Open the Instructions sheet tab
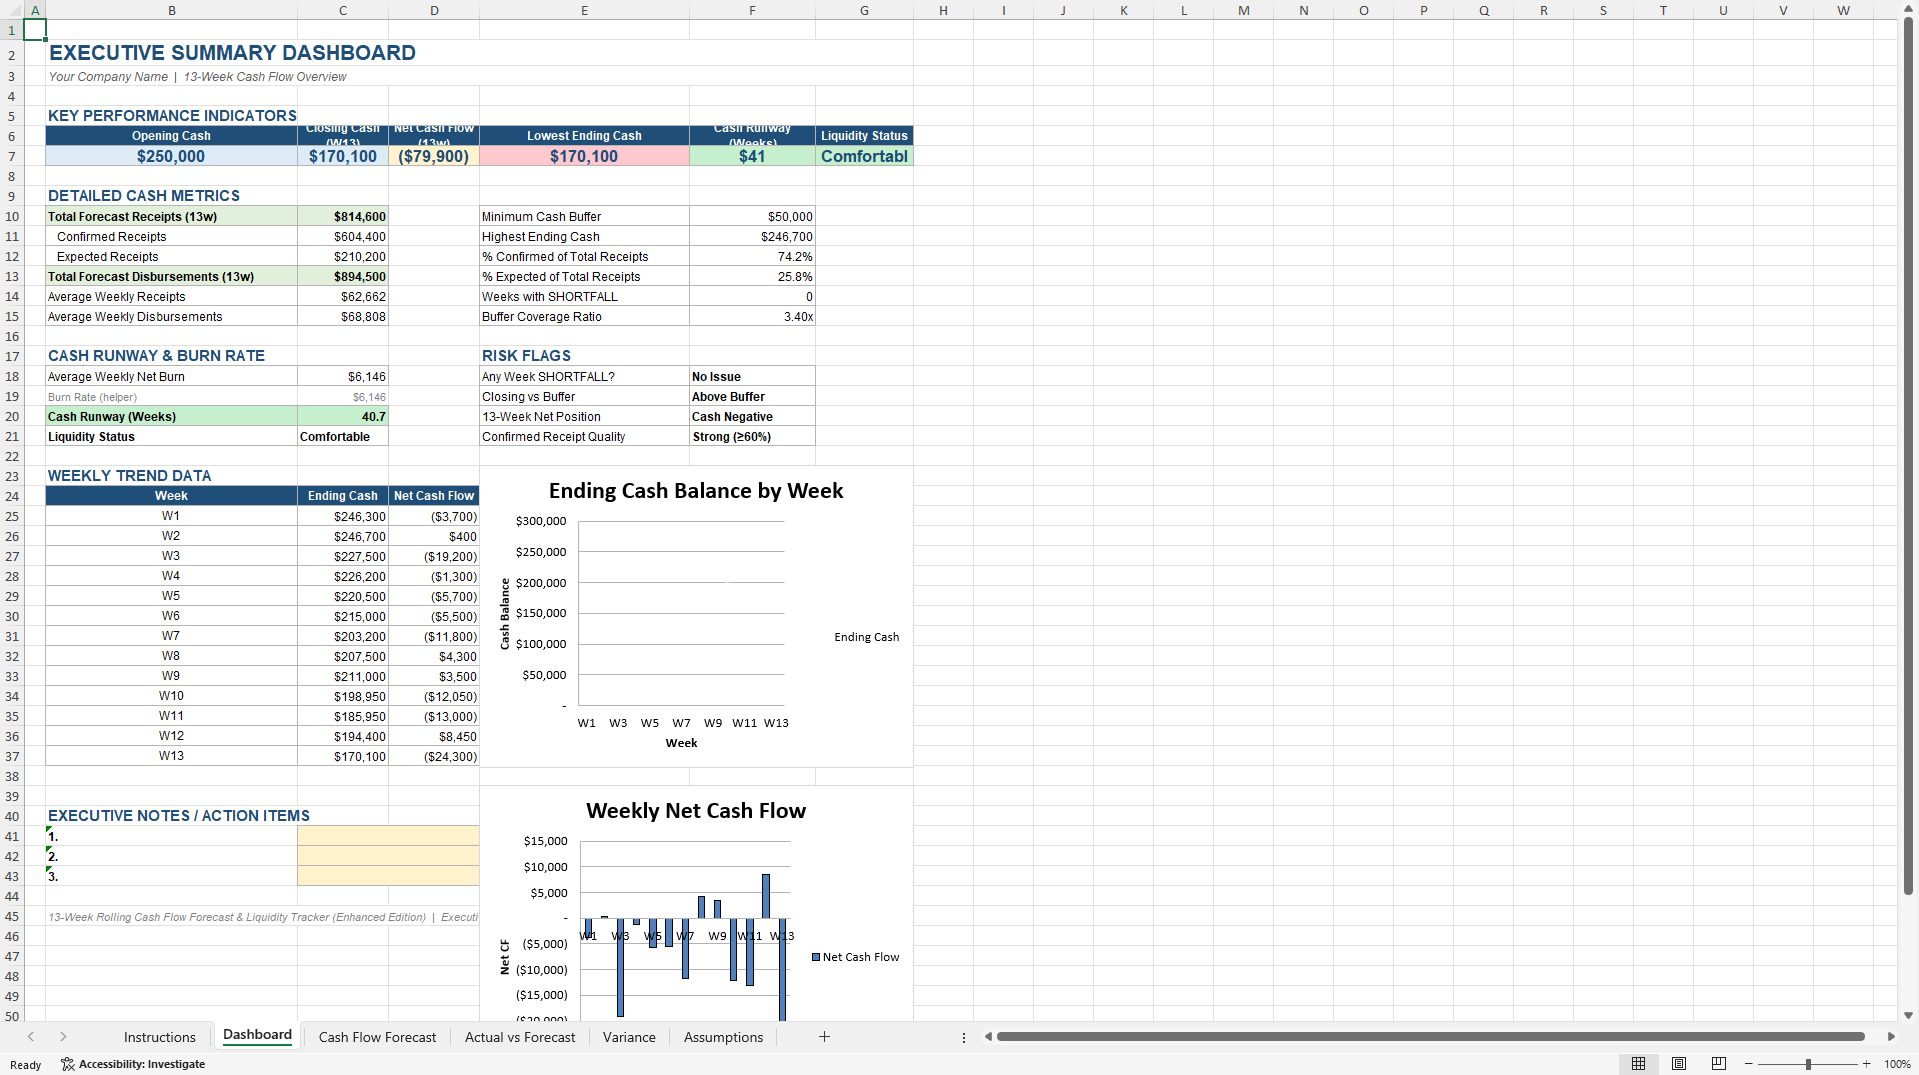1919x1075 pixels. pos(160,1037)
